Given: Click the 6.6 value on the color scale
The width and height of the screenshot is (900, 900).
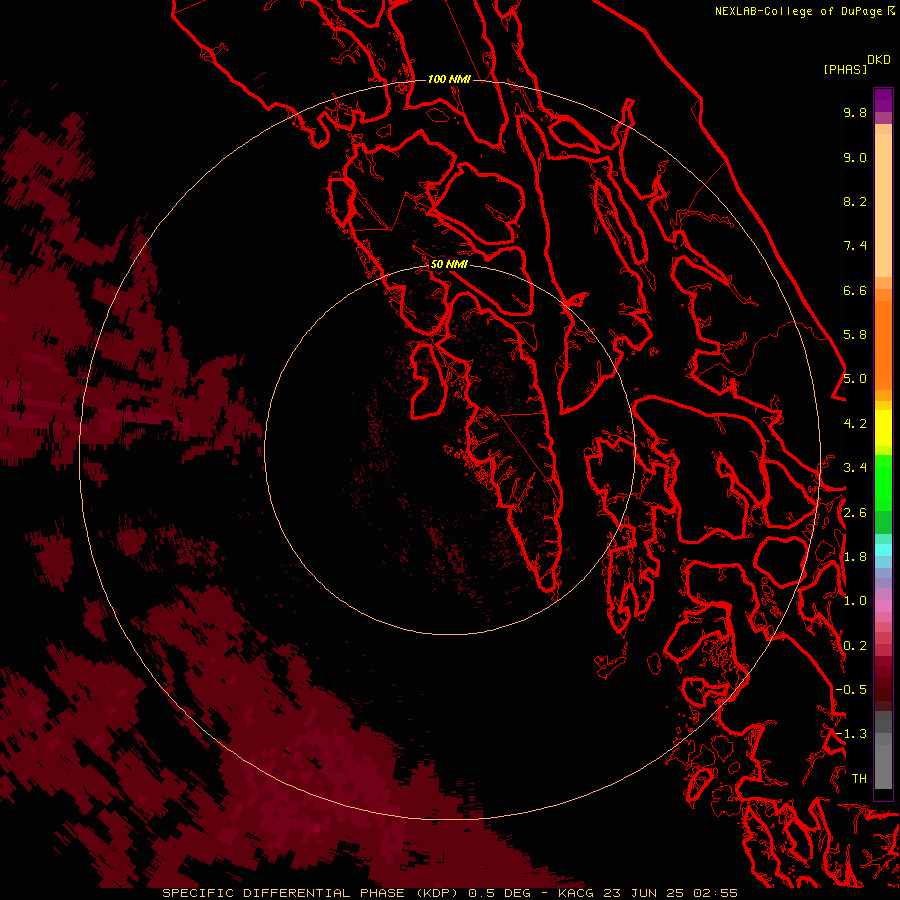Looking at the screenshot, I should [x=855, y=290].
